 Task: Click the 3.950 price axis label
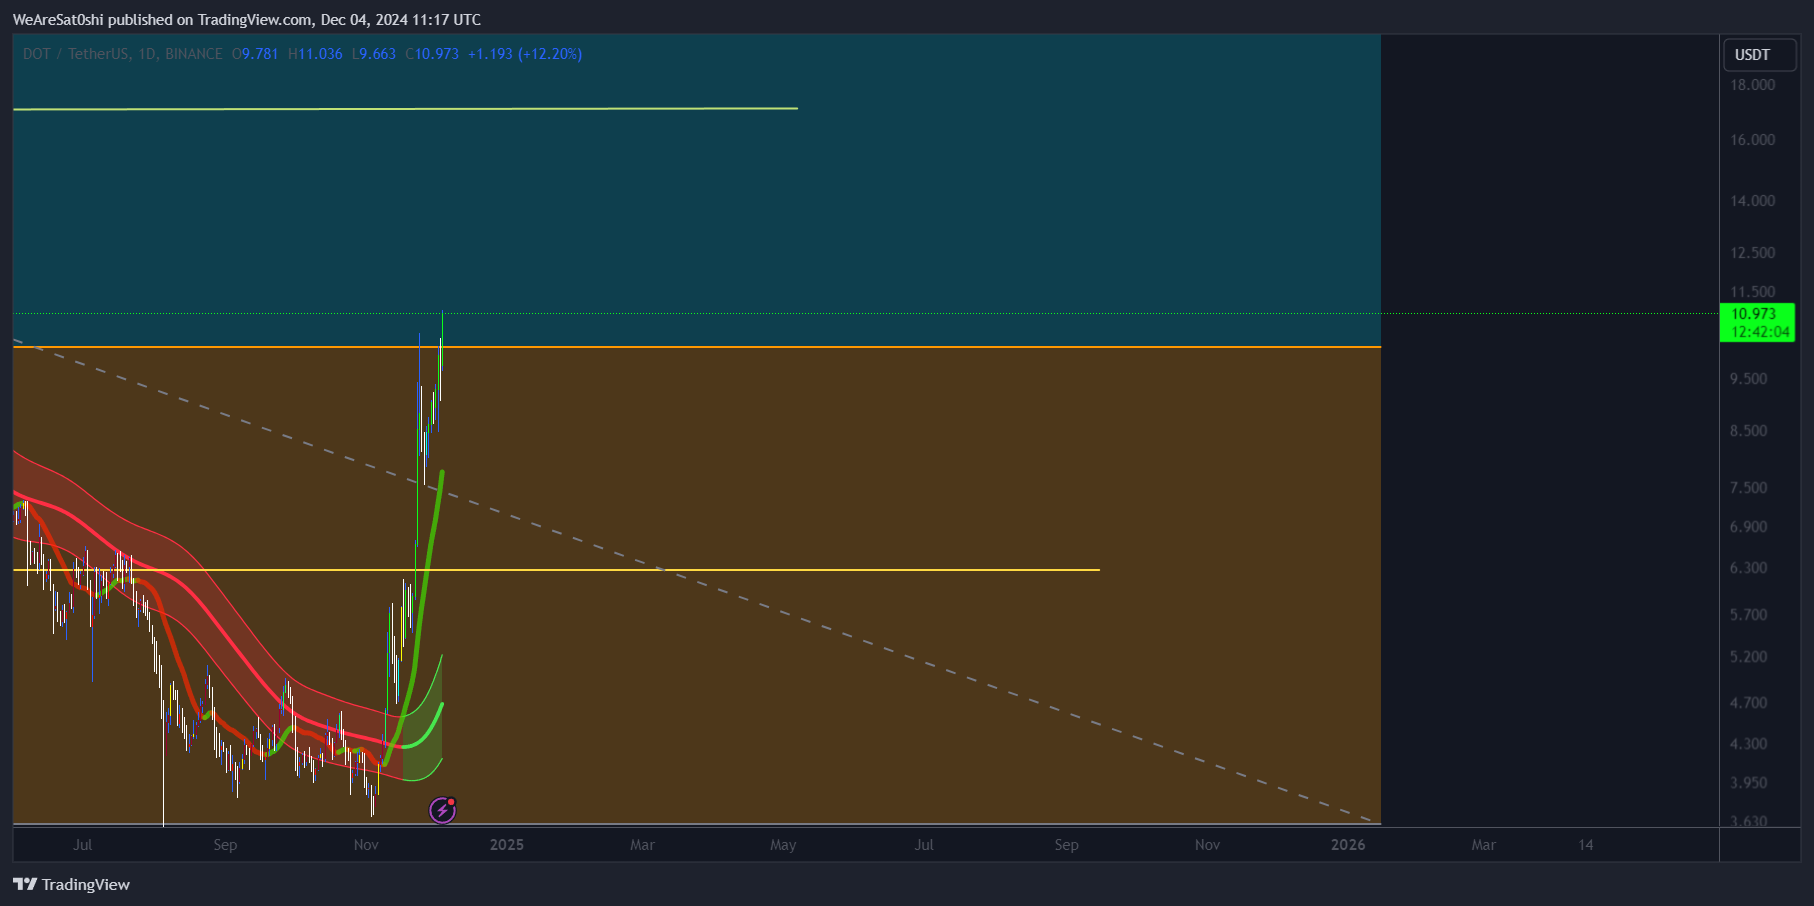click(1749, 783)
